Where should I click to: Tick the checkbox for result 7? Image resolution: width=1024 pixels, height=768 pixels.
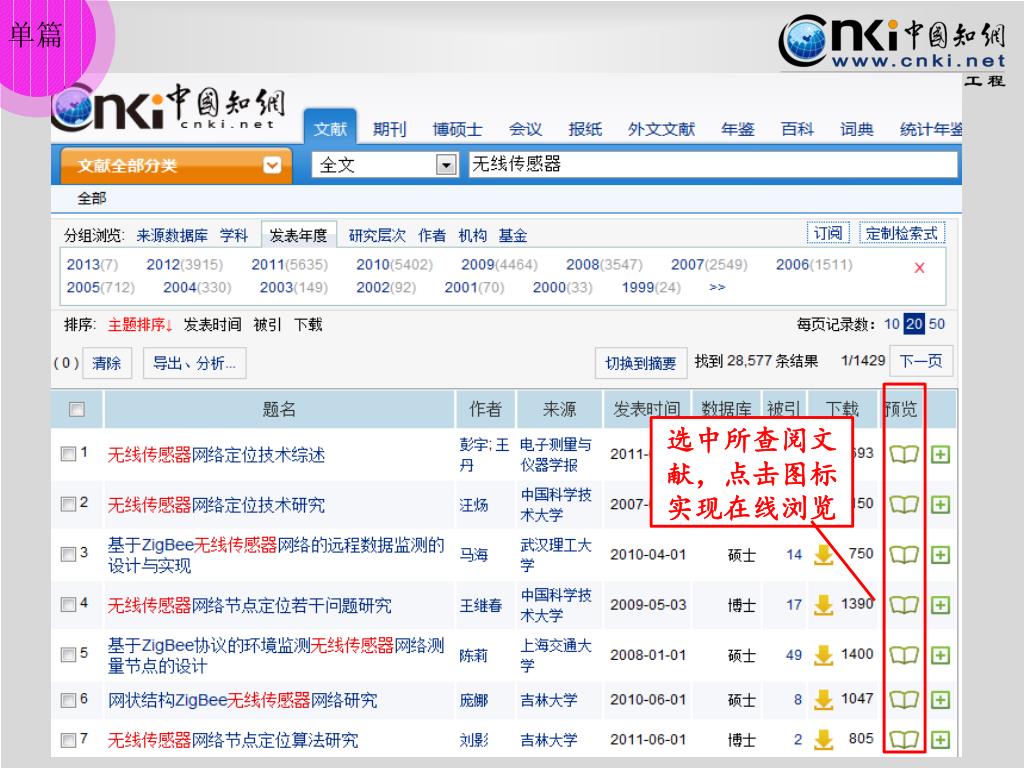point(68,740)
